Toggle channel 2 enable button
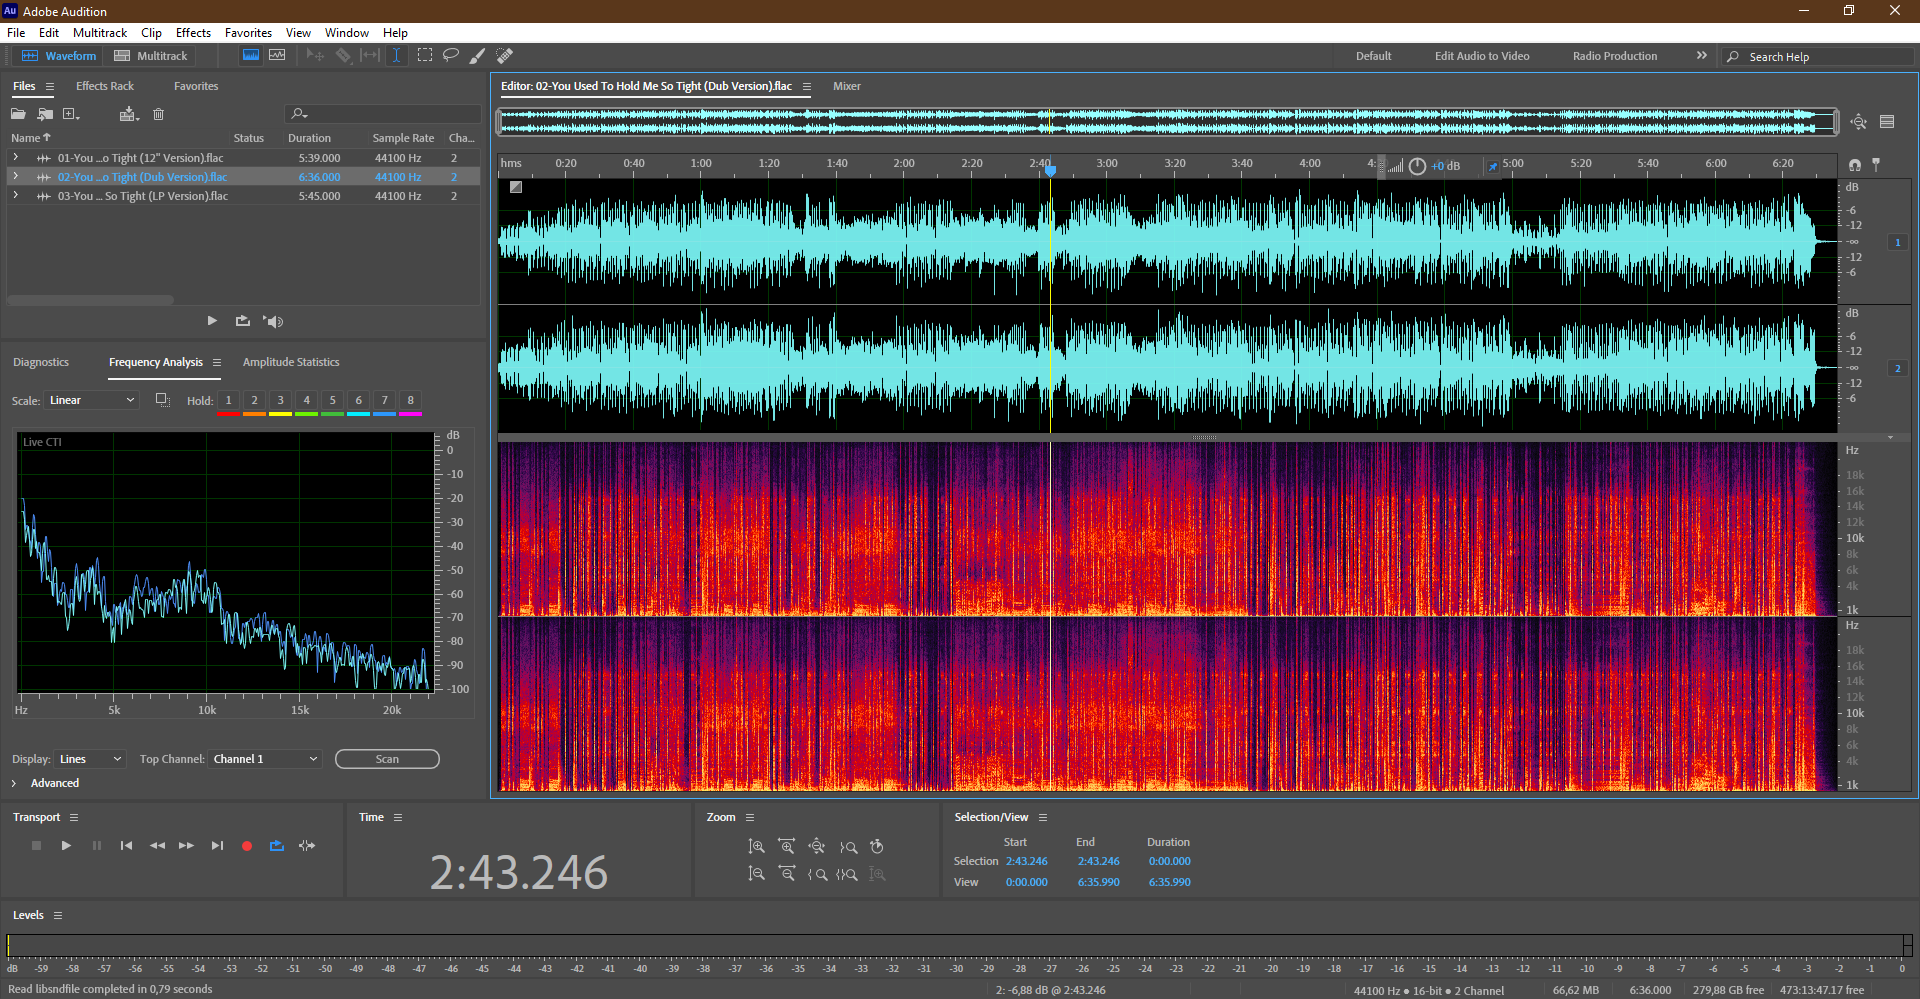The width and height of the screenshot is (1920, 999). (x=1897, y=368)
